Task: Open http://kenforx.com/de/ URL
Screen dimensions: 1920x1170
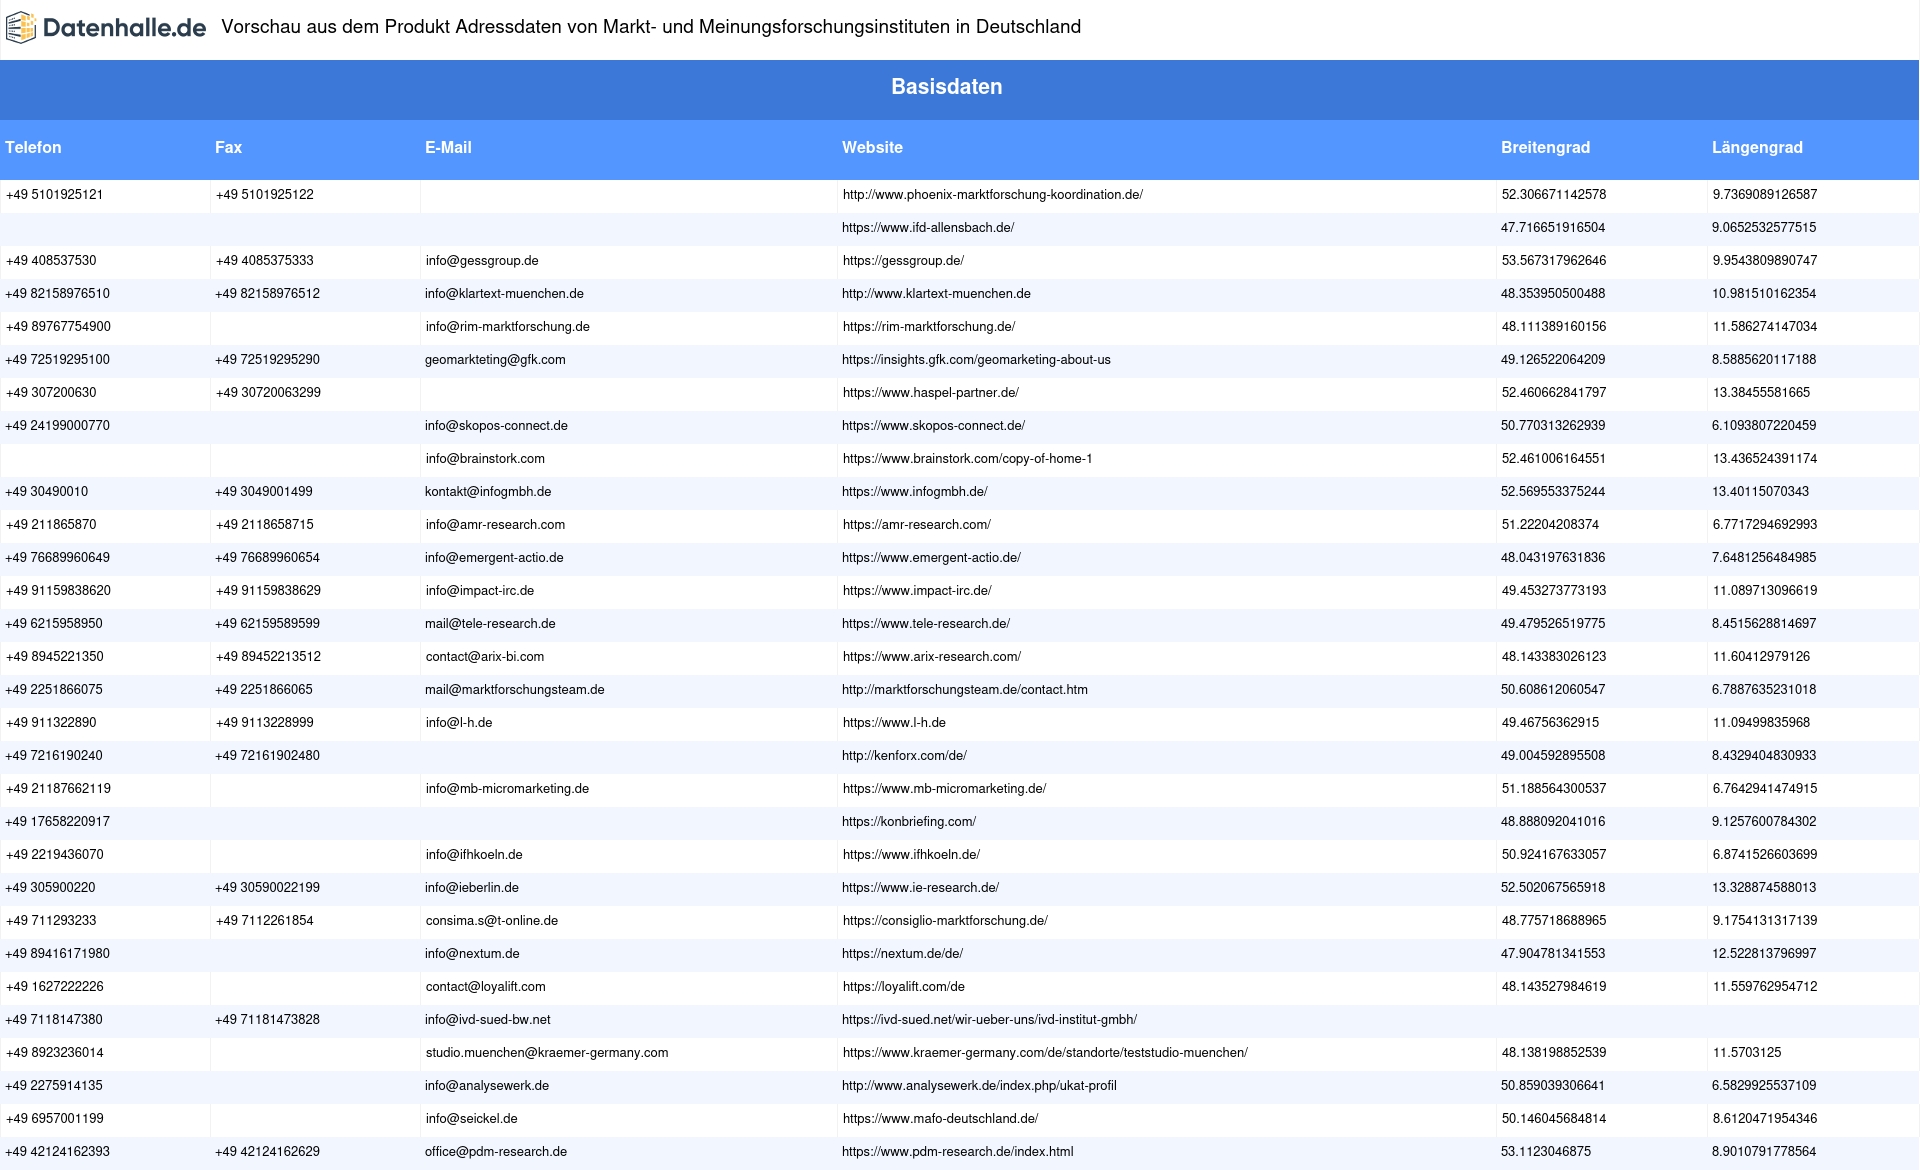Action: tap(904, 756)
